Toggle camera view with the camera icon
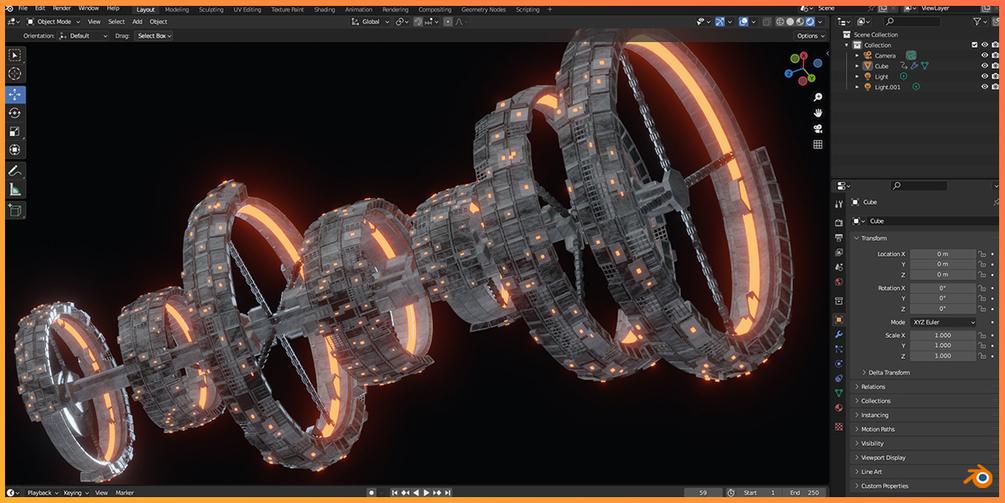The height and width of the screenshot is (503, 1005). (818, 129)
